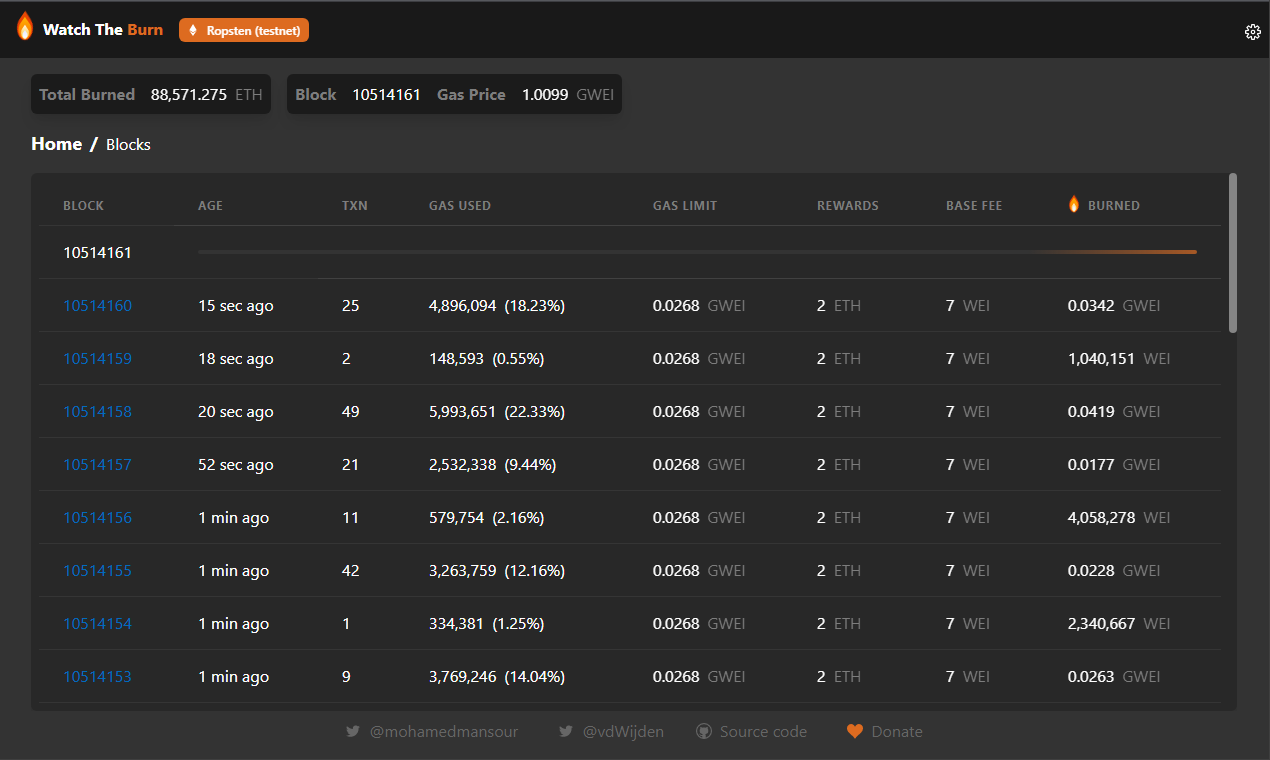This screenshot has height=760, width=1270.
Task: Click gas used 3,263,759 (12.16%)
Action: pos(497,571)
